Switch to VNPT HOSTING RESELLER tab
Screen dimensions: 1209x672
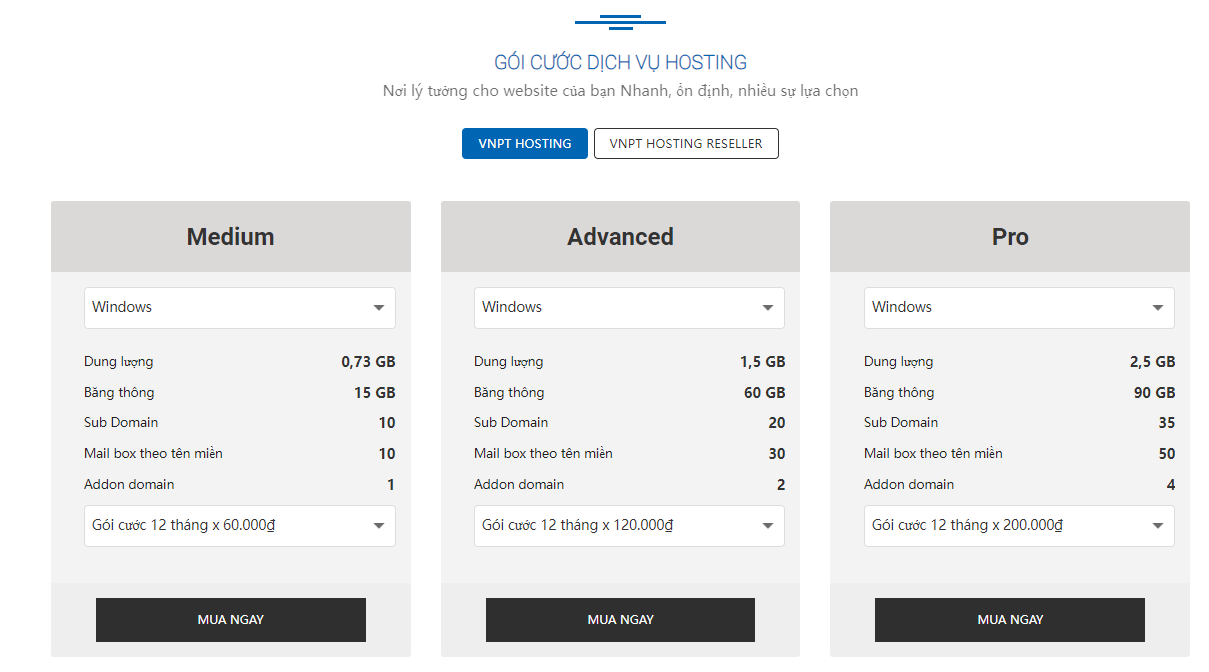click(x=686, y=143)
